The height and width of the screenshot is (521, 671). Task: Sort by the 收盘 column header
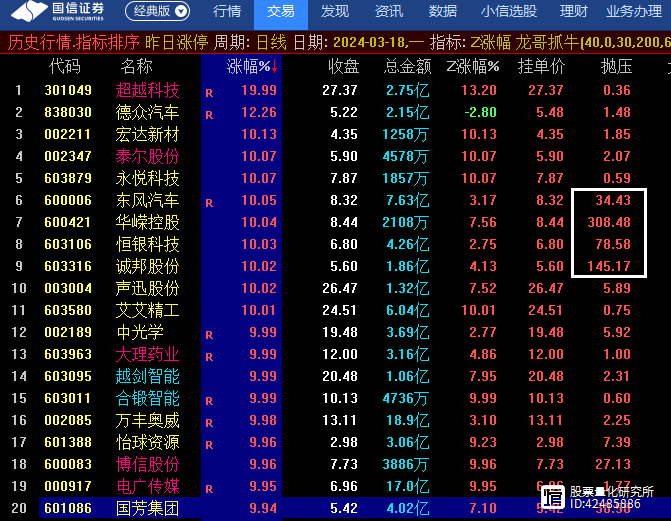(344, 66)
